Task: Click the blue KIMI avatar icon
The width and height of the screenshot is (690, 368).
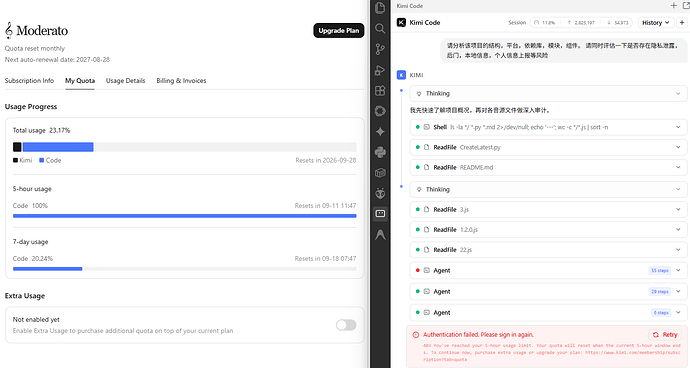Action: pos(401,75)
